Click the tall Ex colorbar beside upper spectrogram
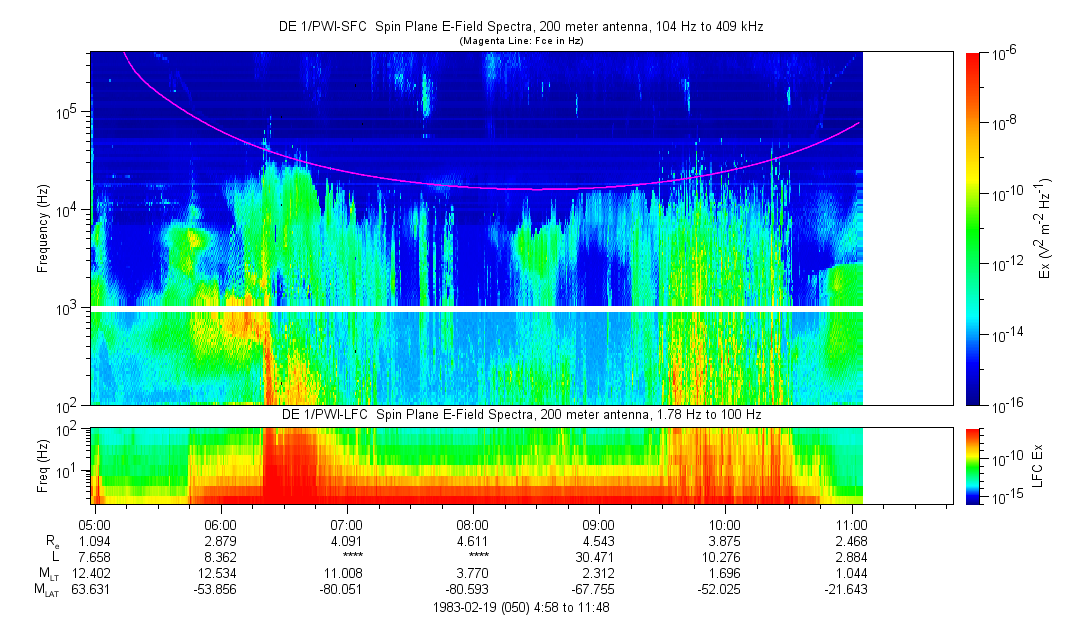1083x620 pixels. (x=973, y=228)
